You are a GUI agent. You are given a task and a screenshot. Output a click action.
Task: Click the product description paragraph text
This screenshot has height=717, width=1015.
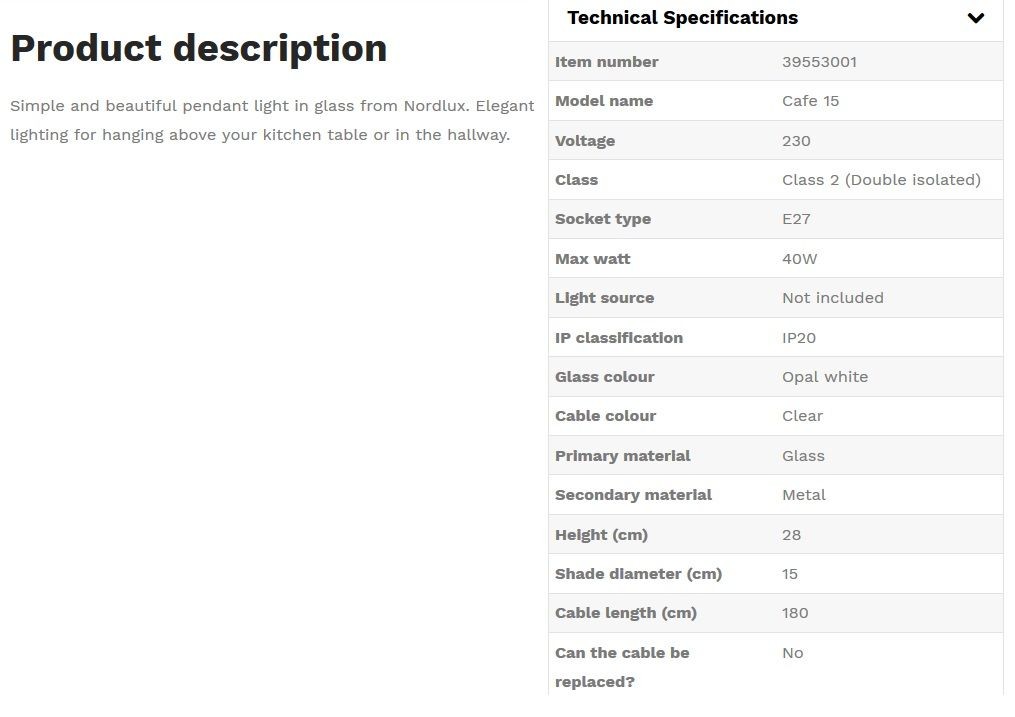tap(272, 120)
